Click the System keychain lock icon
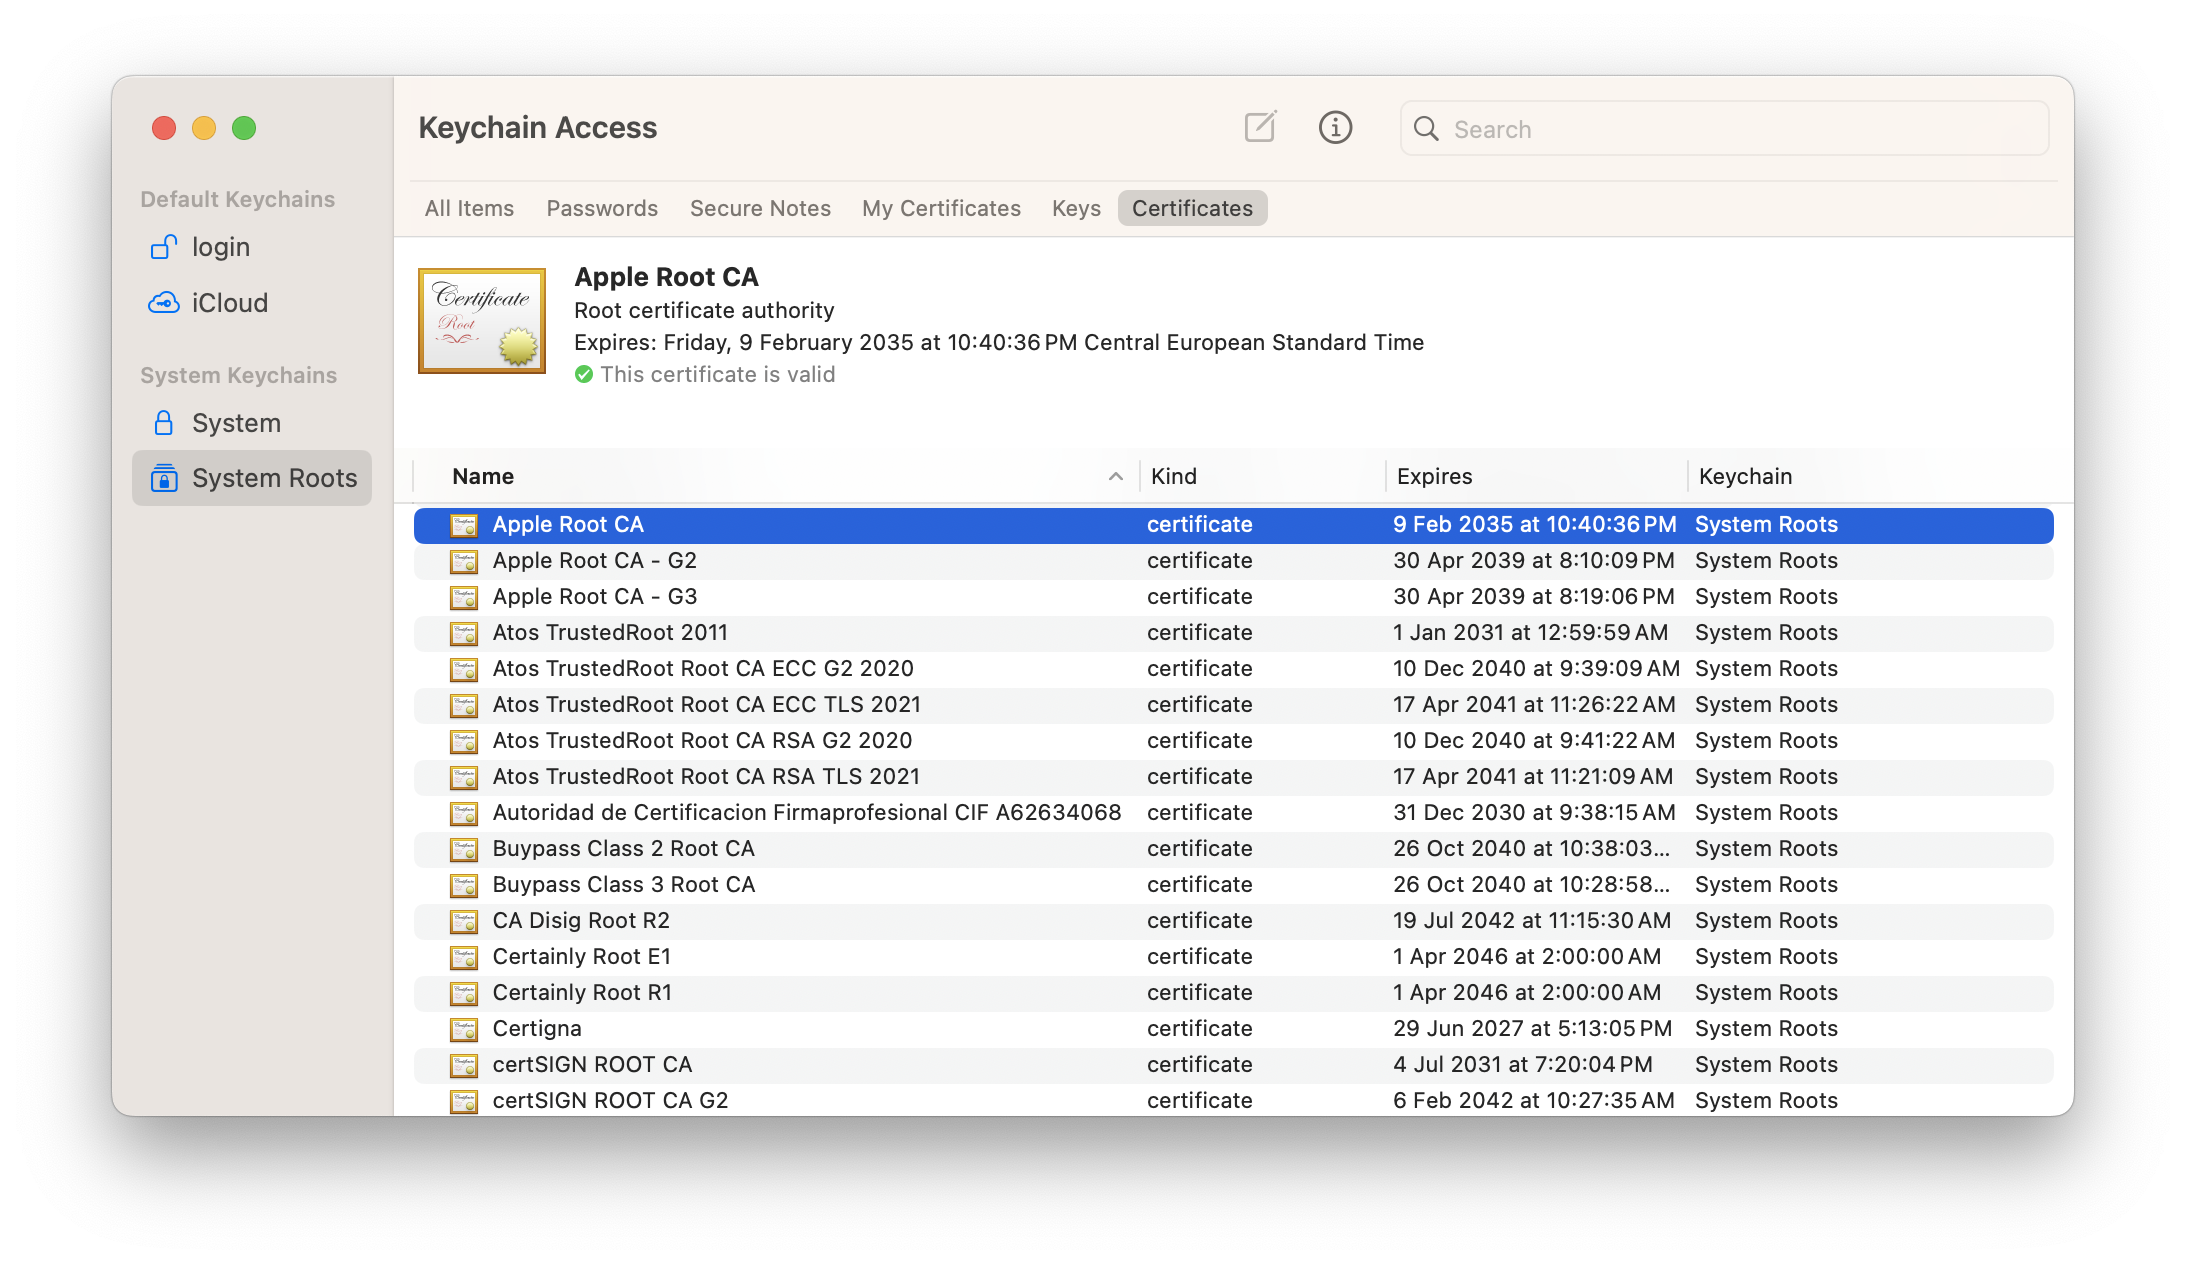 click(x=163, y=423)
